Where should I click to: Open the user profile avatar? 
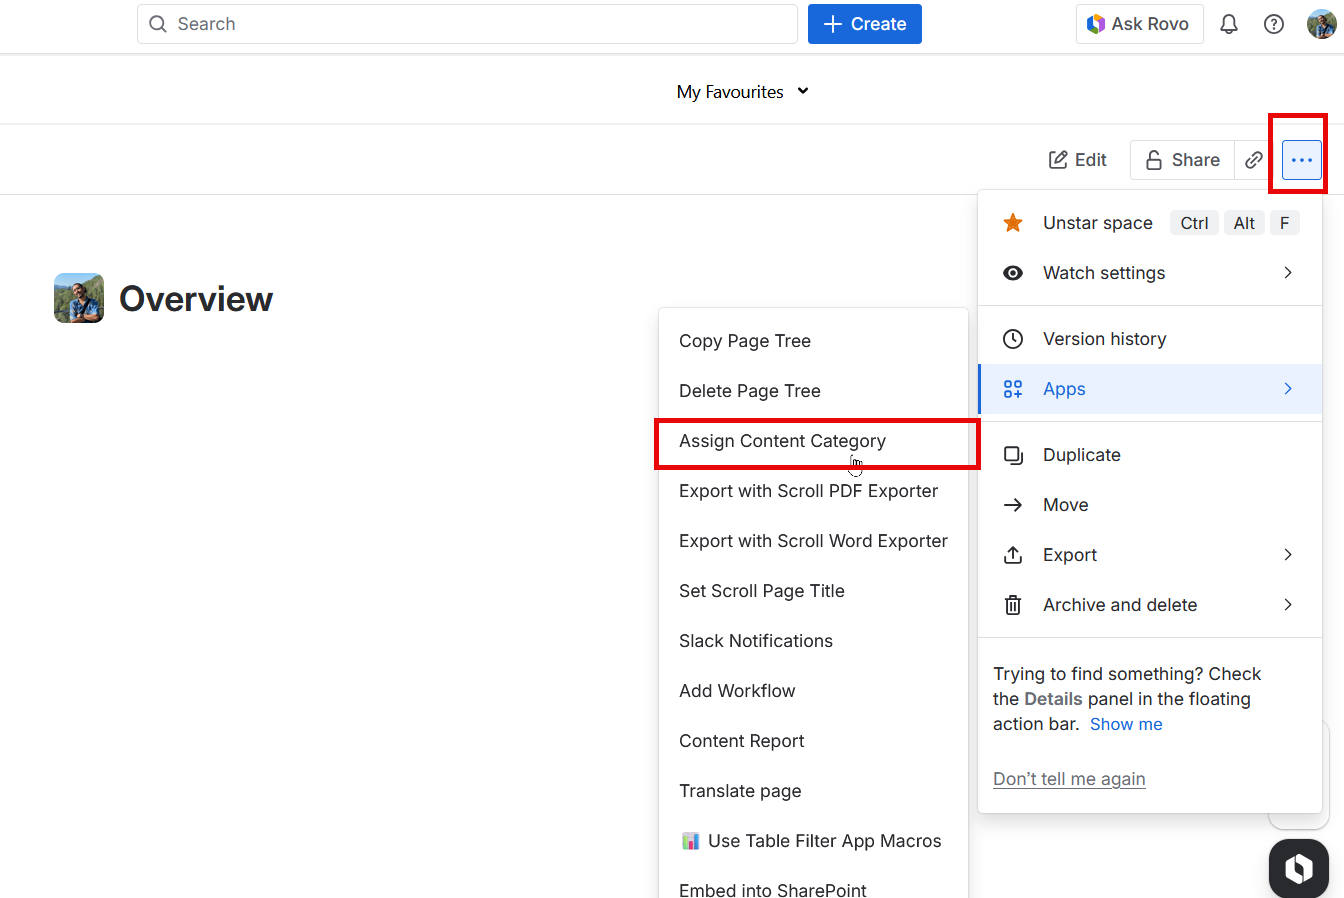point(1322,24)
